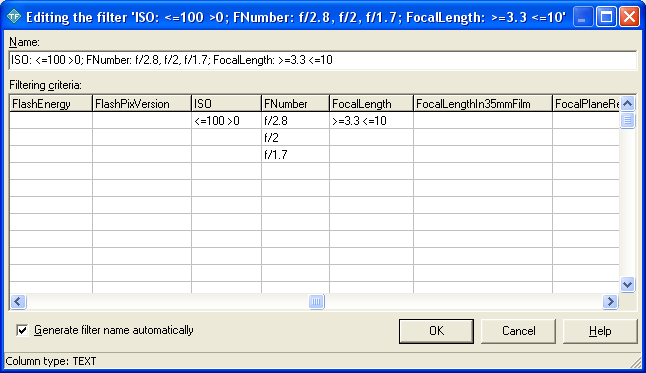The image size is (646, 373).
Task: Click the FocalLengthIn35mmFilm column header
Action: (x=483, y=104)
